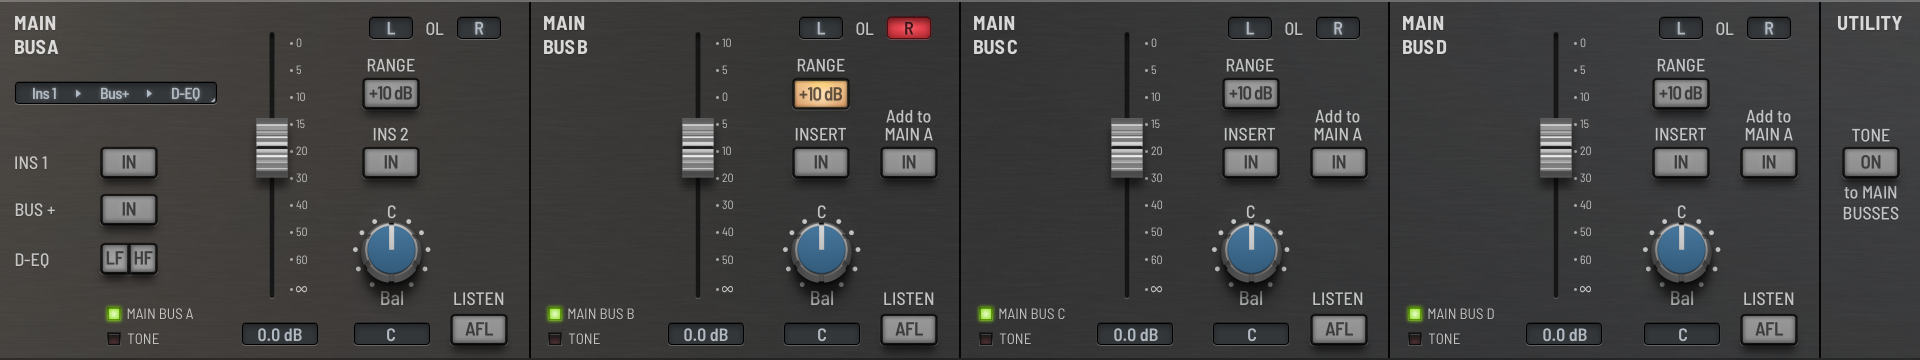
Task: Click the Bal knob on Main Bus D
Action: pyautogui.click(x=1681, y=251)
